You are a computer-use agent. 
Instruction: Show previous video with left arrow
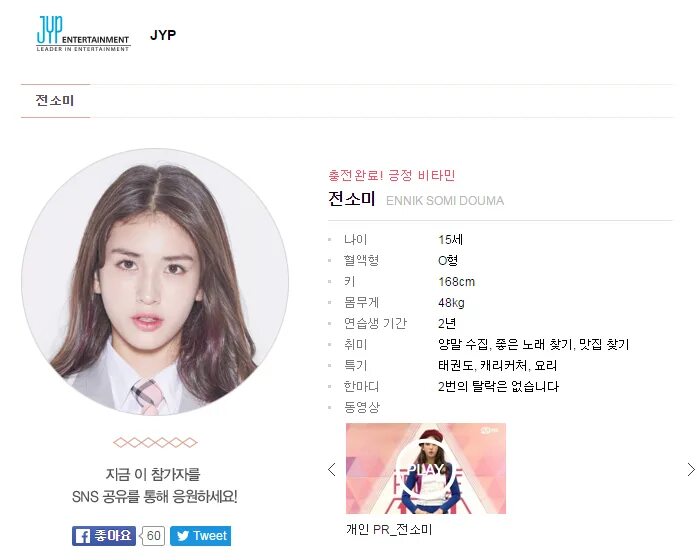(x=332, y=469)
